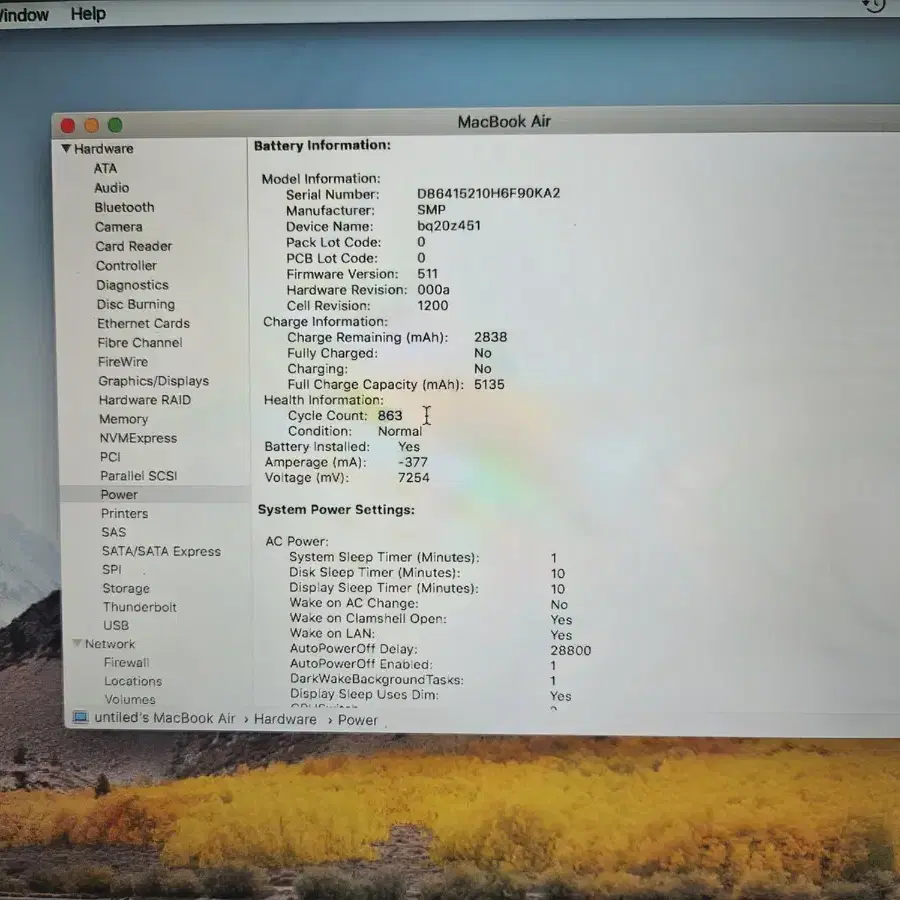Viewport: 900px width, 900px height.
Task: Click the AutoPowerOff Delay value 28800
Action: 571,650
